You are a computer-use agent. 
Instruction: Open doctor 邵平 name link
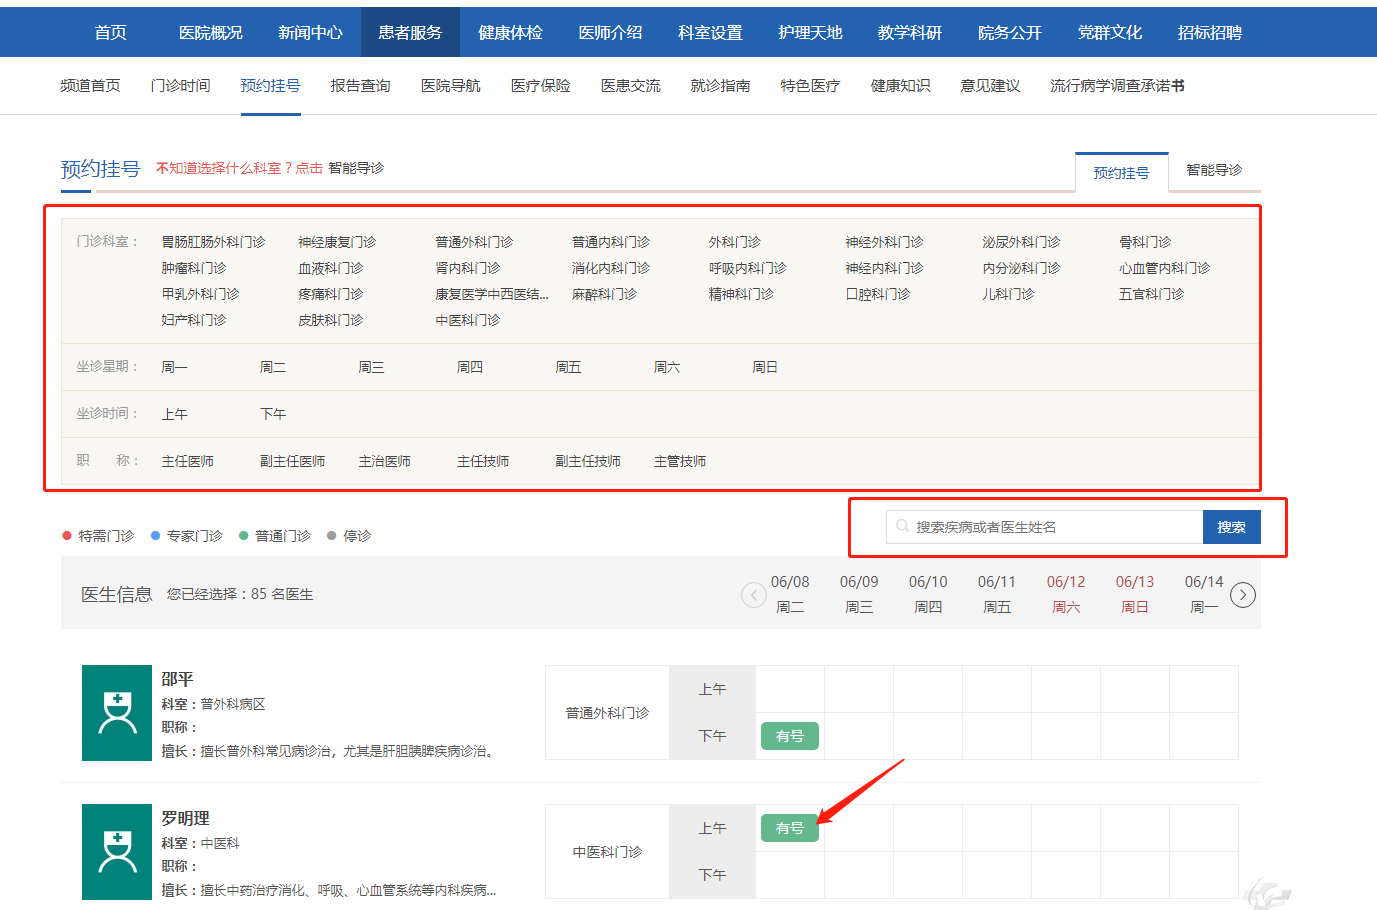177,679
